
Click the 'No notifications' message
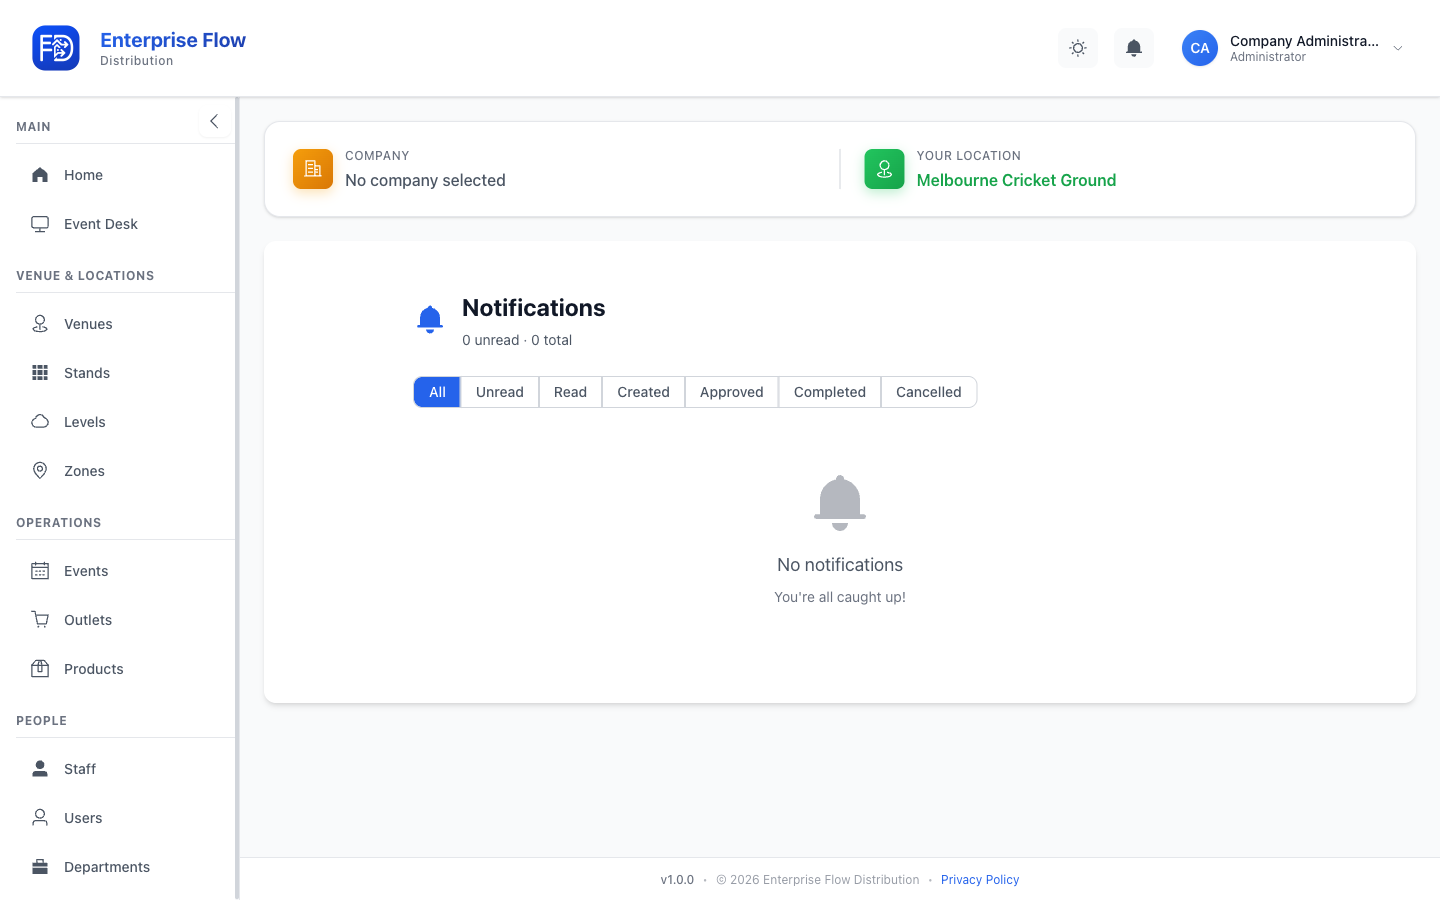tap(840, 565)
